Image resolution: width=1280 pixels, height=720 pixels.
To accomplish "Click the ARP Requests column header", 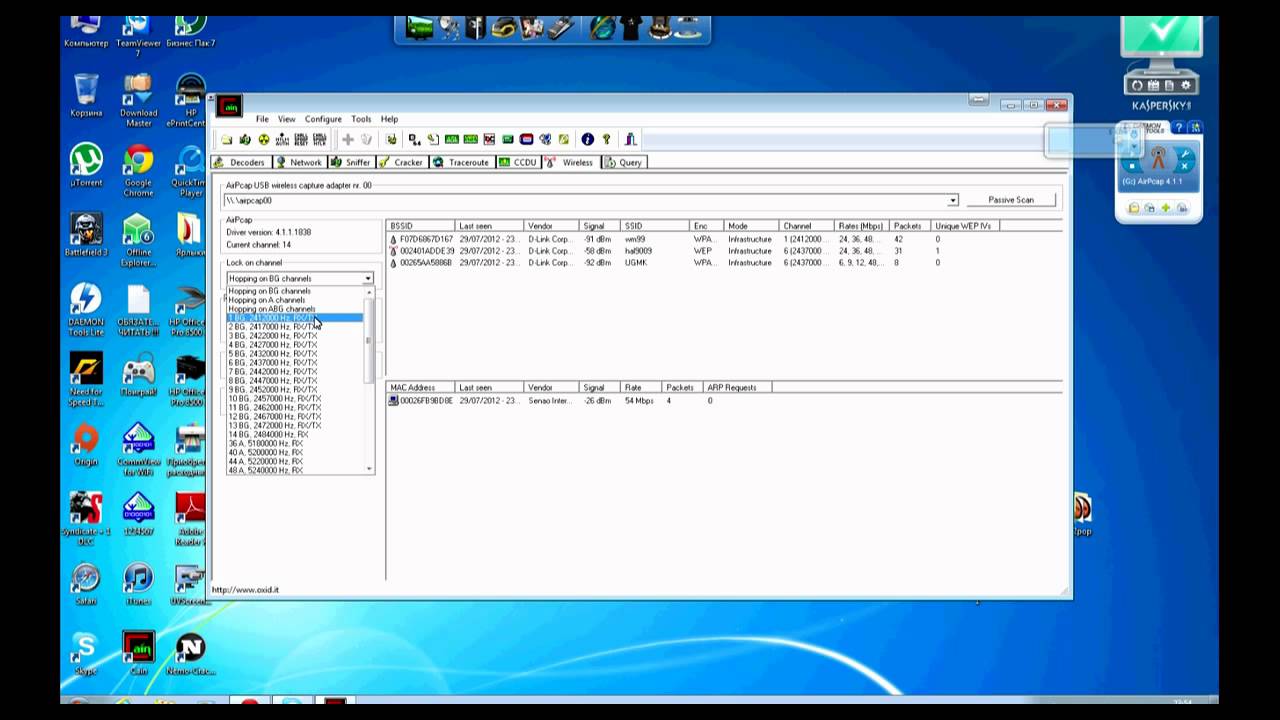I will (738, 387).
